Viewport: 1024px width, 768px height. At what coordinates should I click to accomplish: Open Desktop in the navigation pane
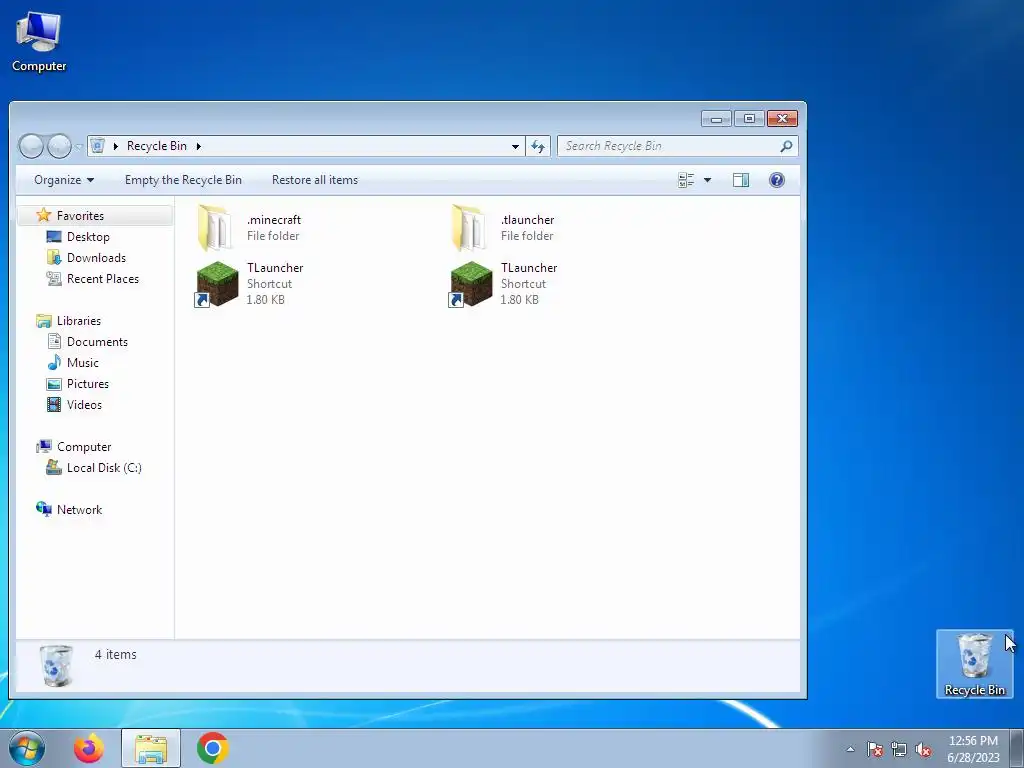point(88,236)
